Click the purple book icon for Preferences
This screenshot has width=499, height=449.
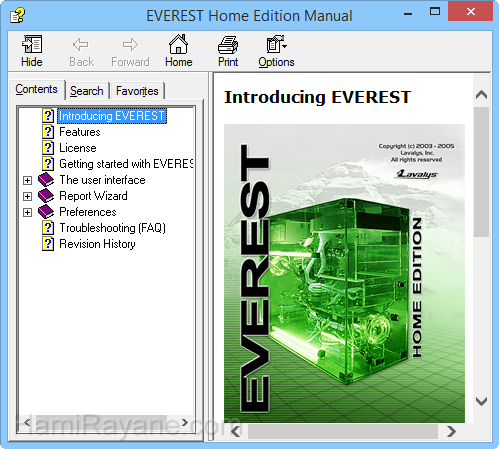point(46,212)
